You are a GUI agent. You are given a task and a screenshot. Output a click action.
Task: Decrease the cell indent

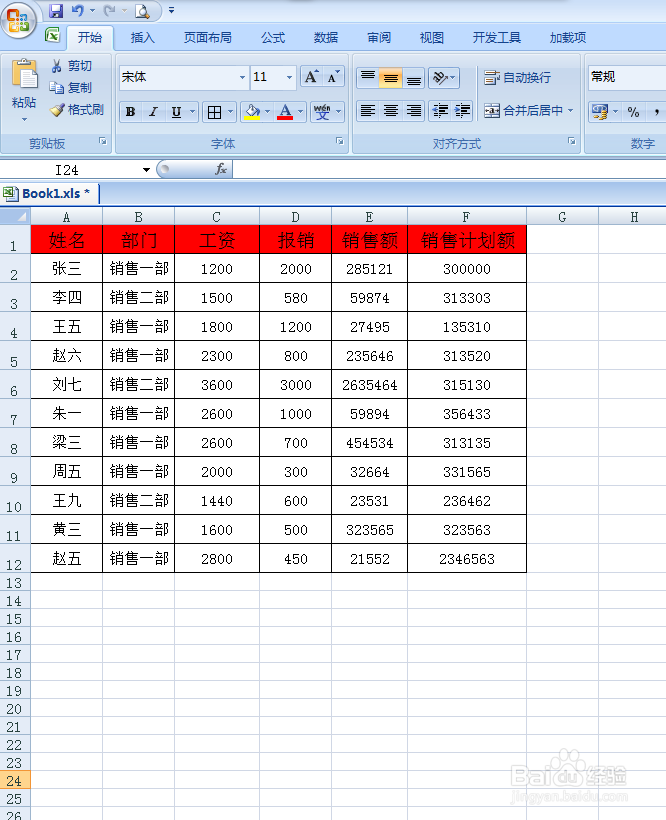[440, 110]
